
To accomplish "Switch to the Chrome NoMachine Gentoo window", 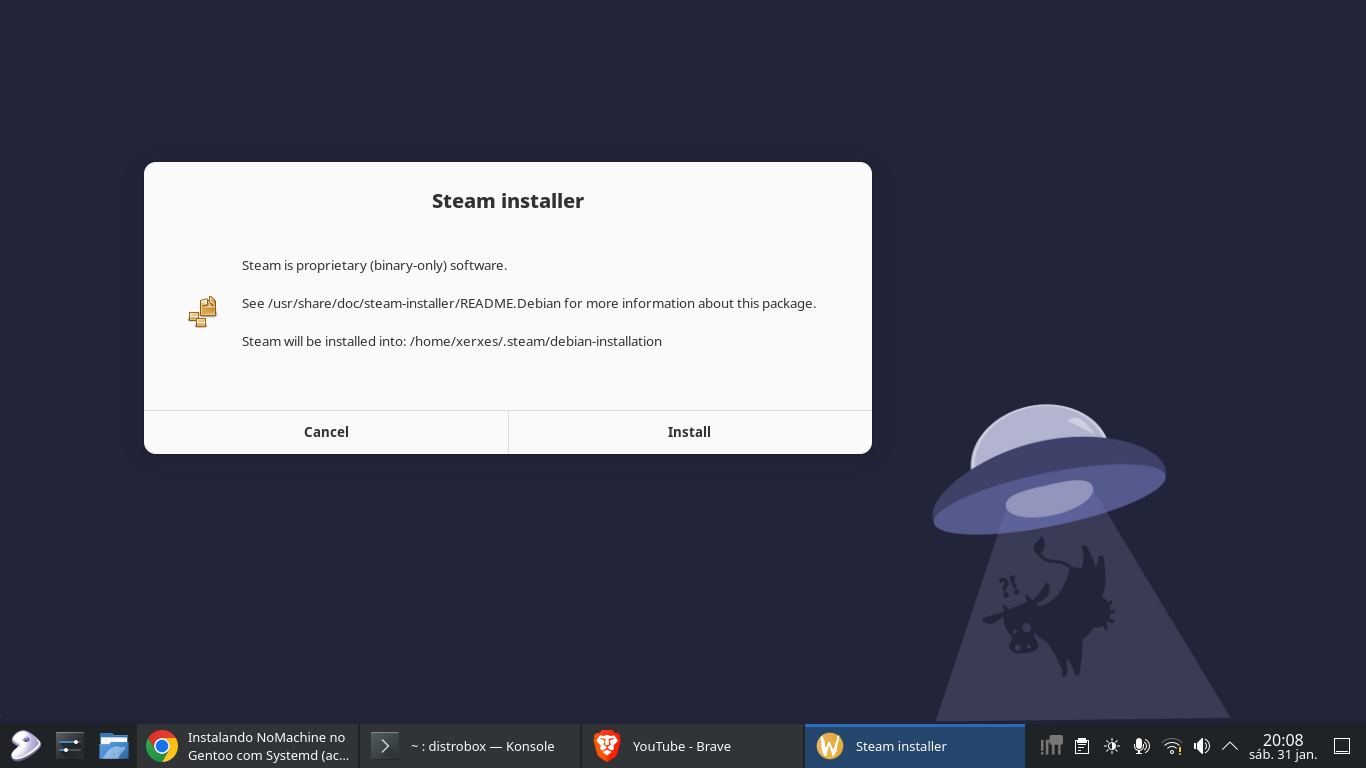I will pyautogui.click(x=248, y=746).
